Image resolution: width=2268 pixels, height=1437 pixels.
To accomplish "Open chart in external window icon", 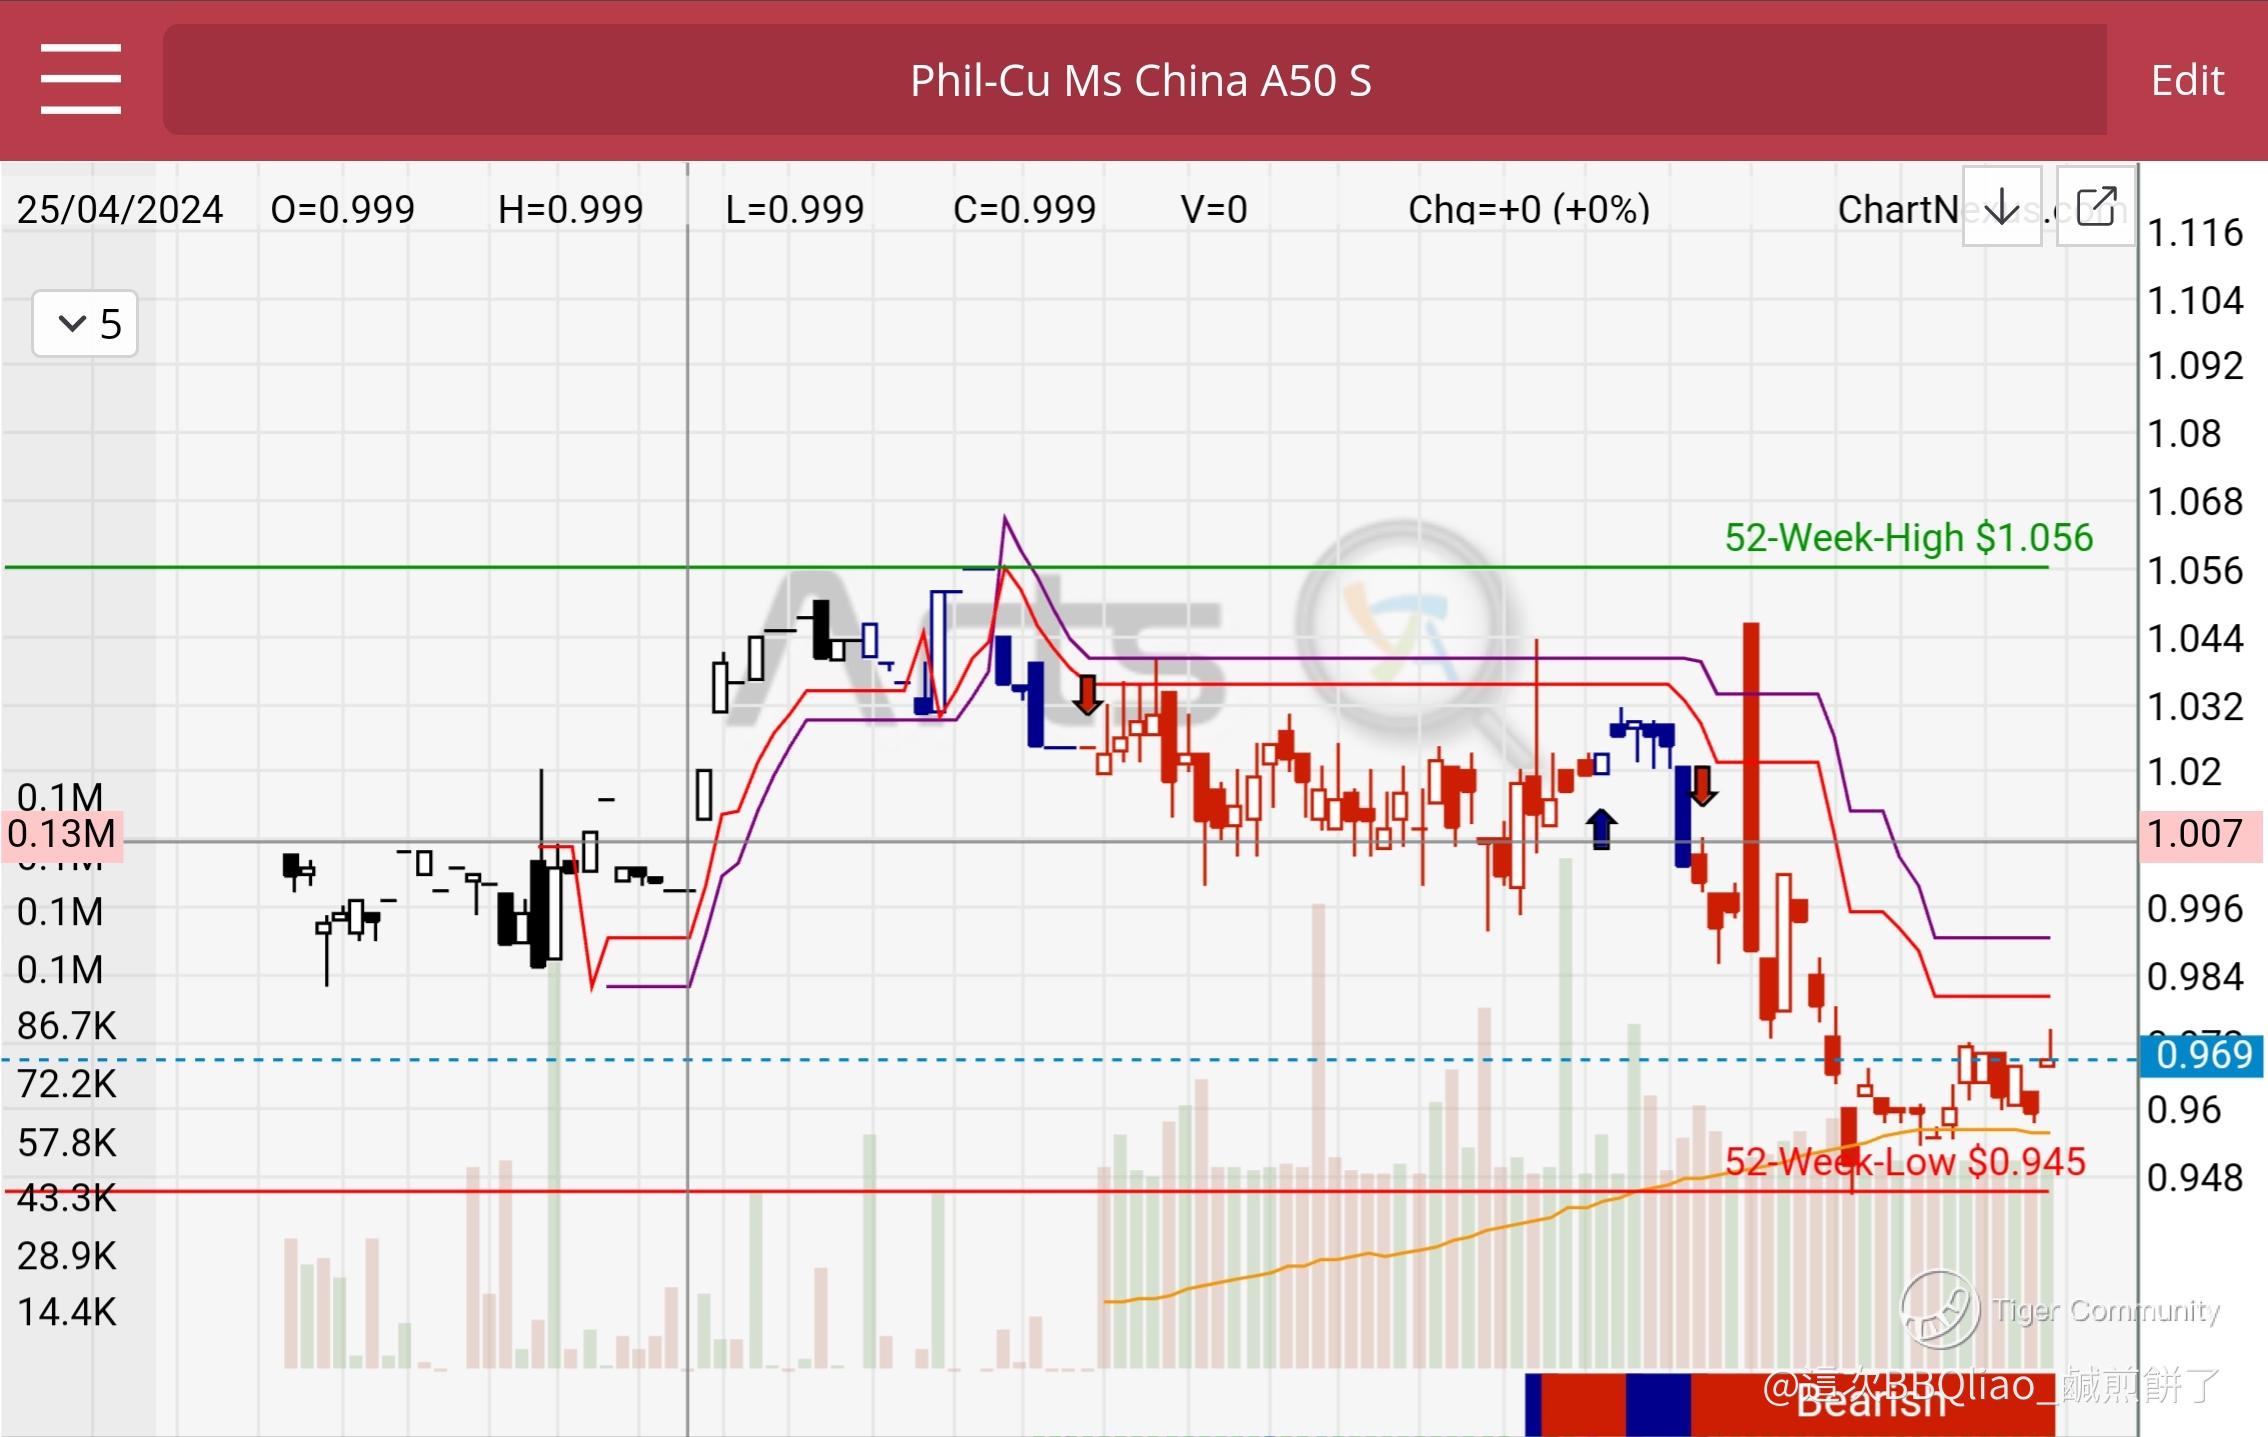I will click(2095, 207).
